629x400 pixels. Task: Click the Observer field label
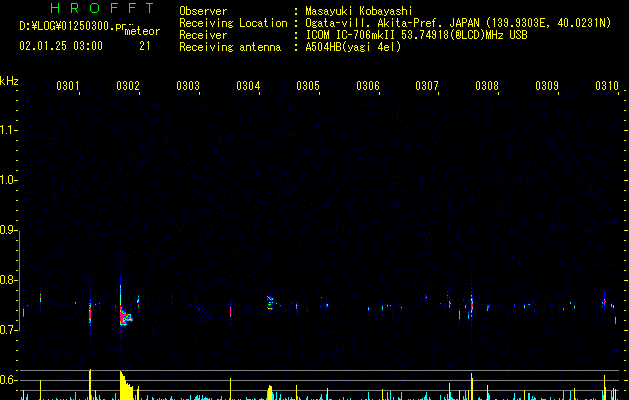click(x=203, y=11)
